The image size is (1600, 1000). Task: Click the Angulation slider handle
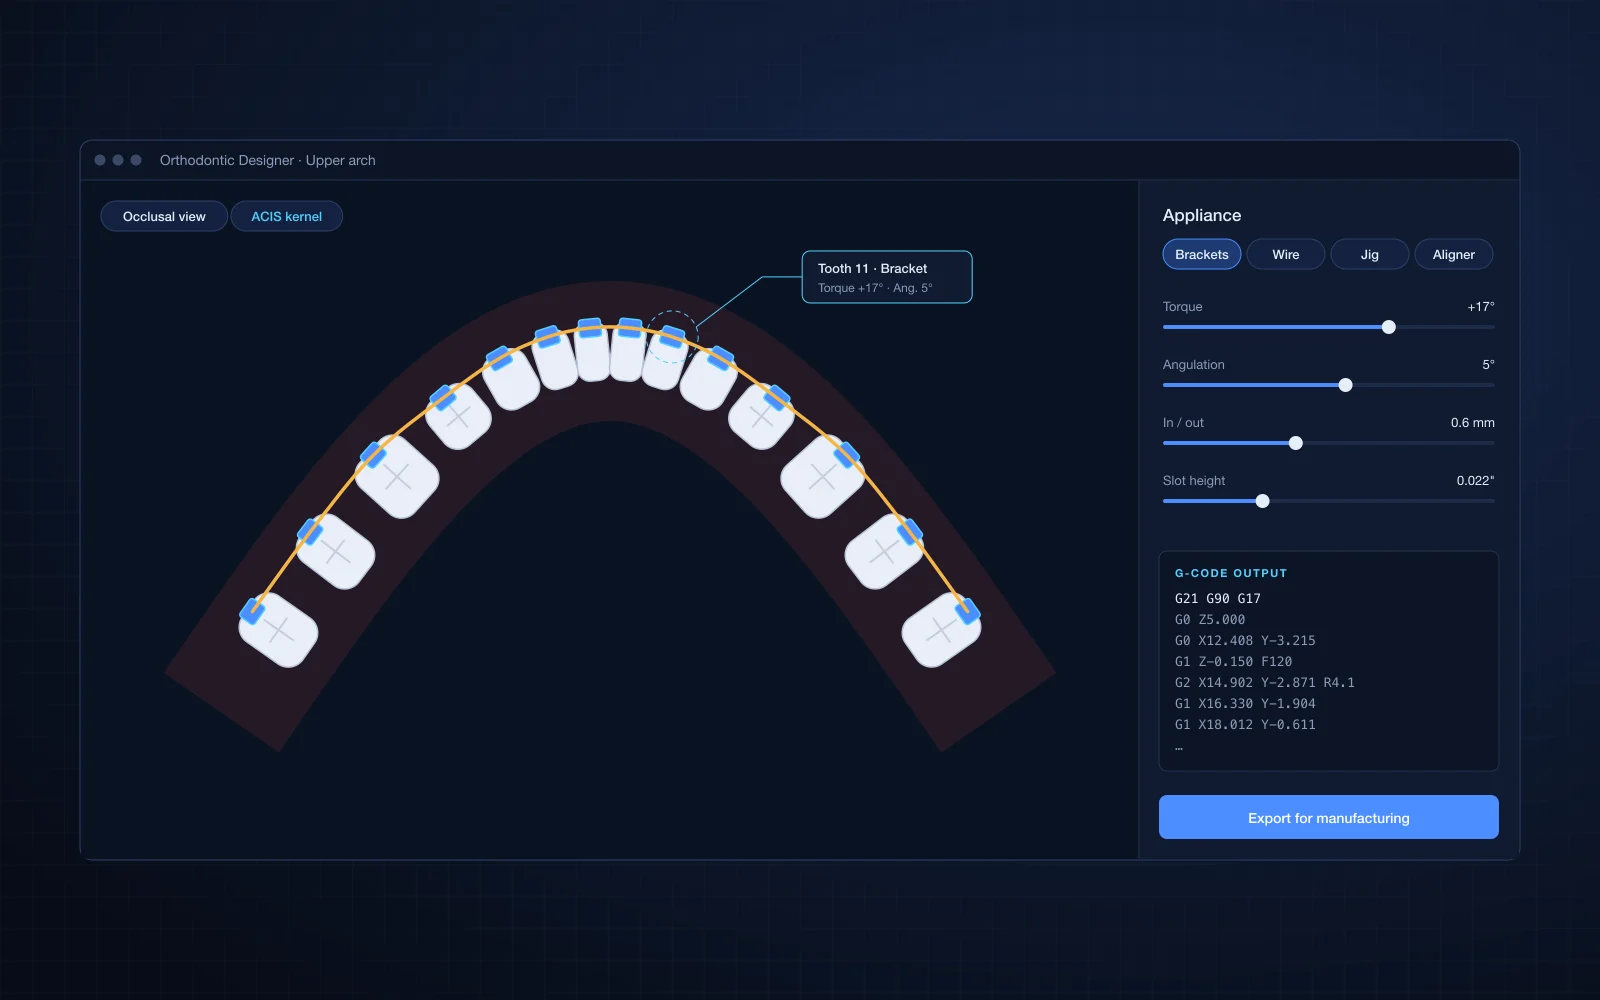(1346, 385)
